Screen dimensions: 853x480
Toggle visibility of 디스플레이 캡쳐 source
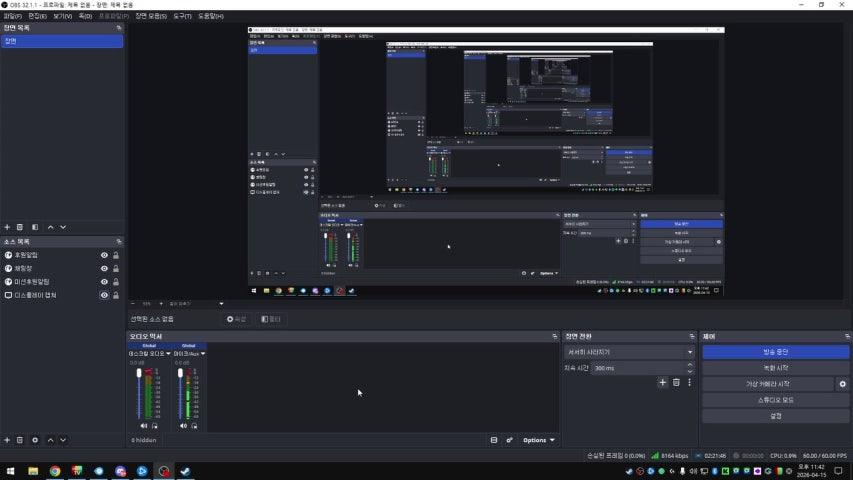click(104, 296)
